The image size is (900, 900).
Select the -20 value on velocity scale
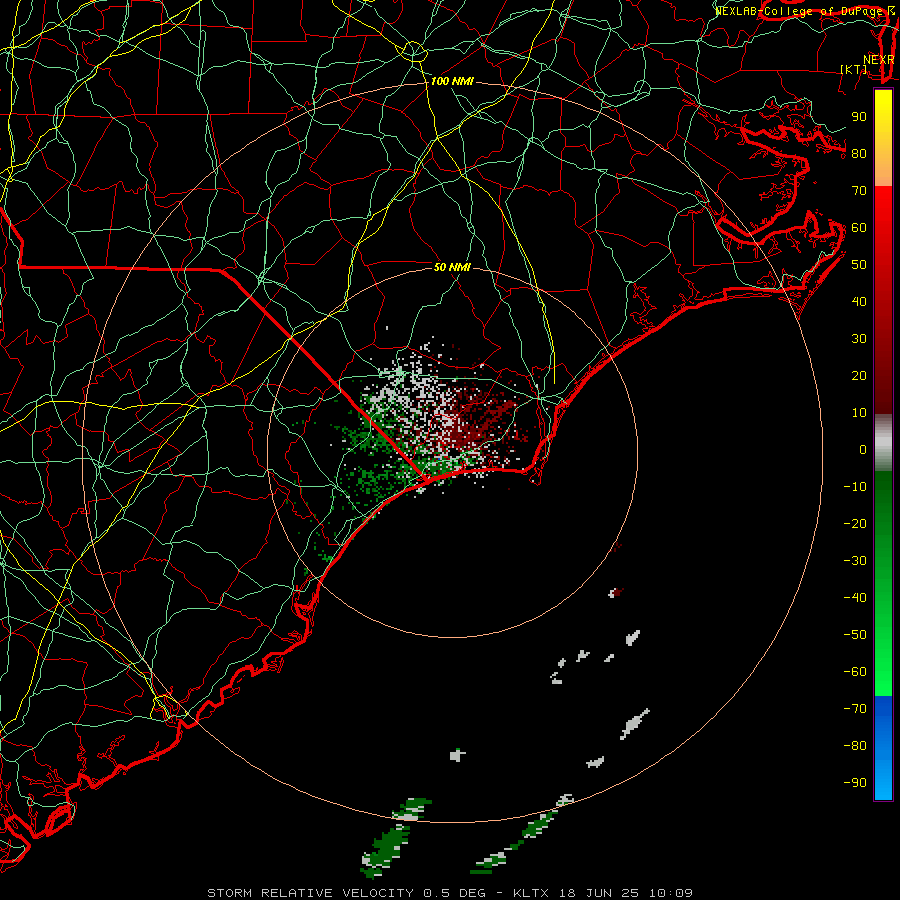[855, 524]
